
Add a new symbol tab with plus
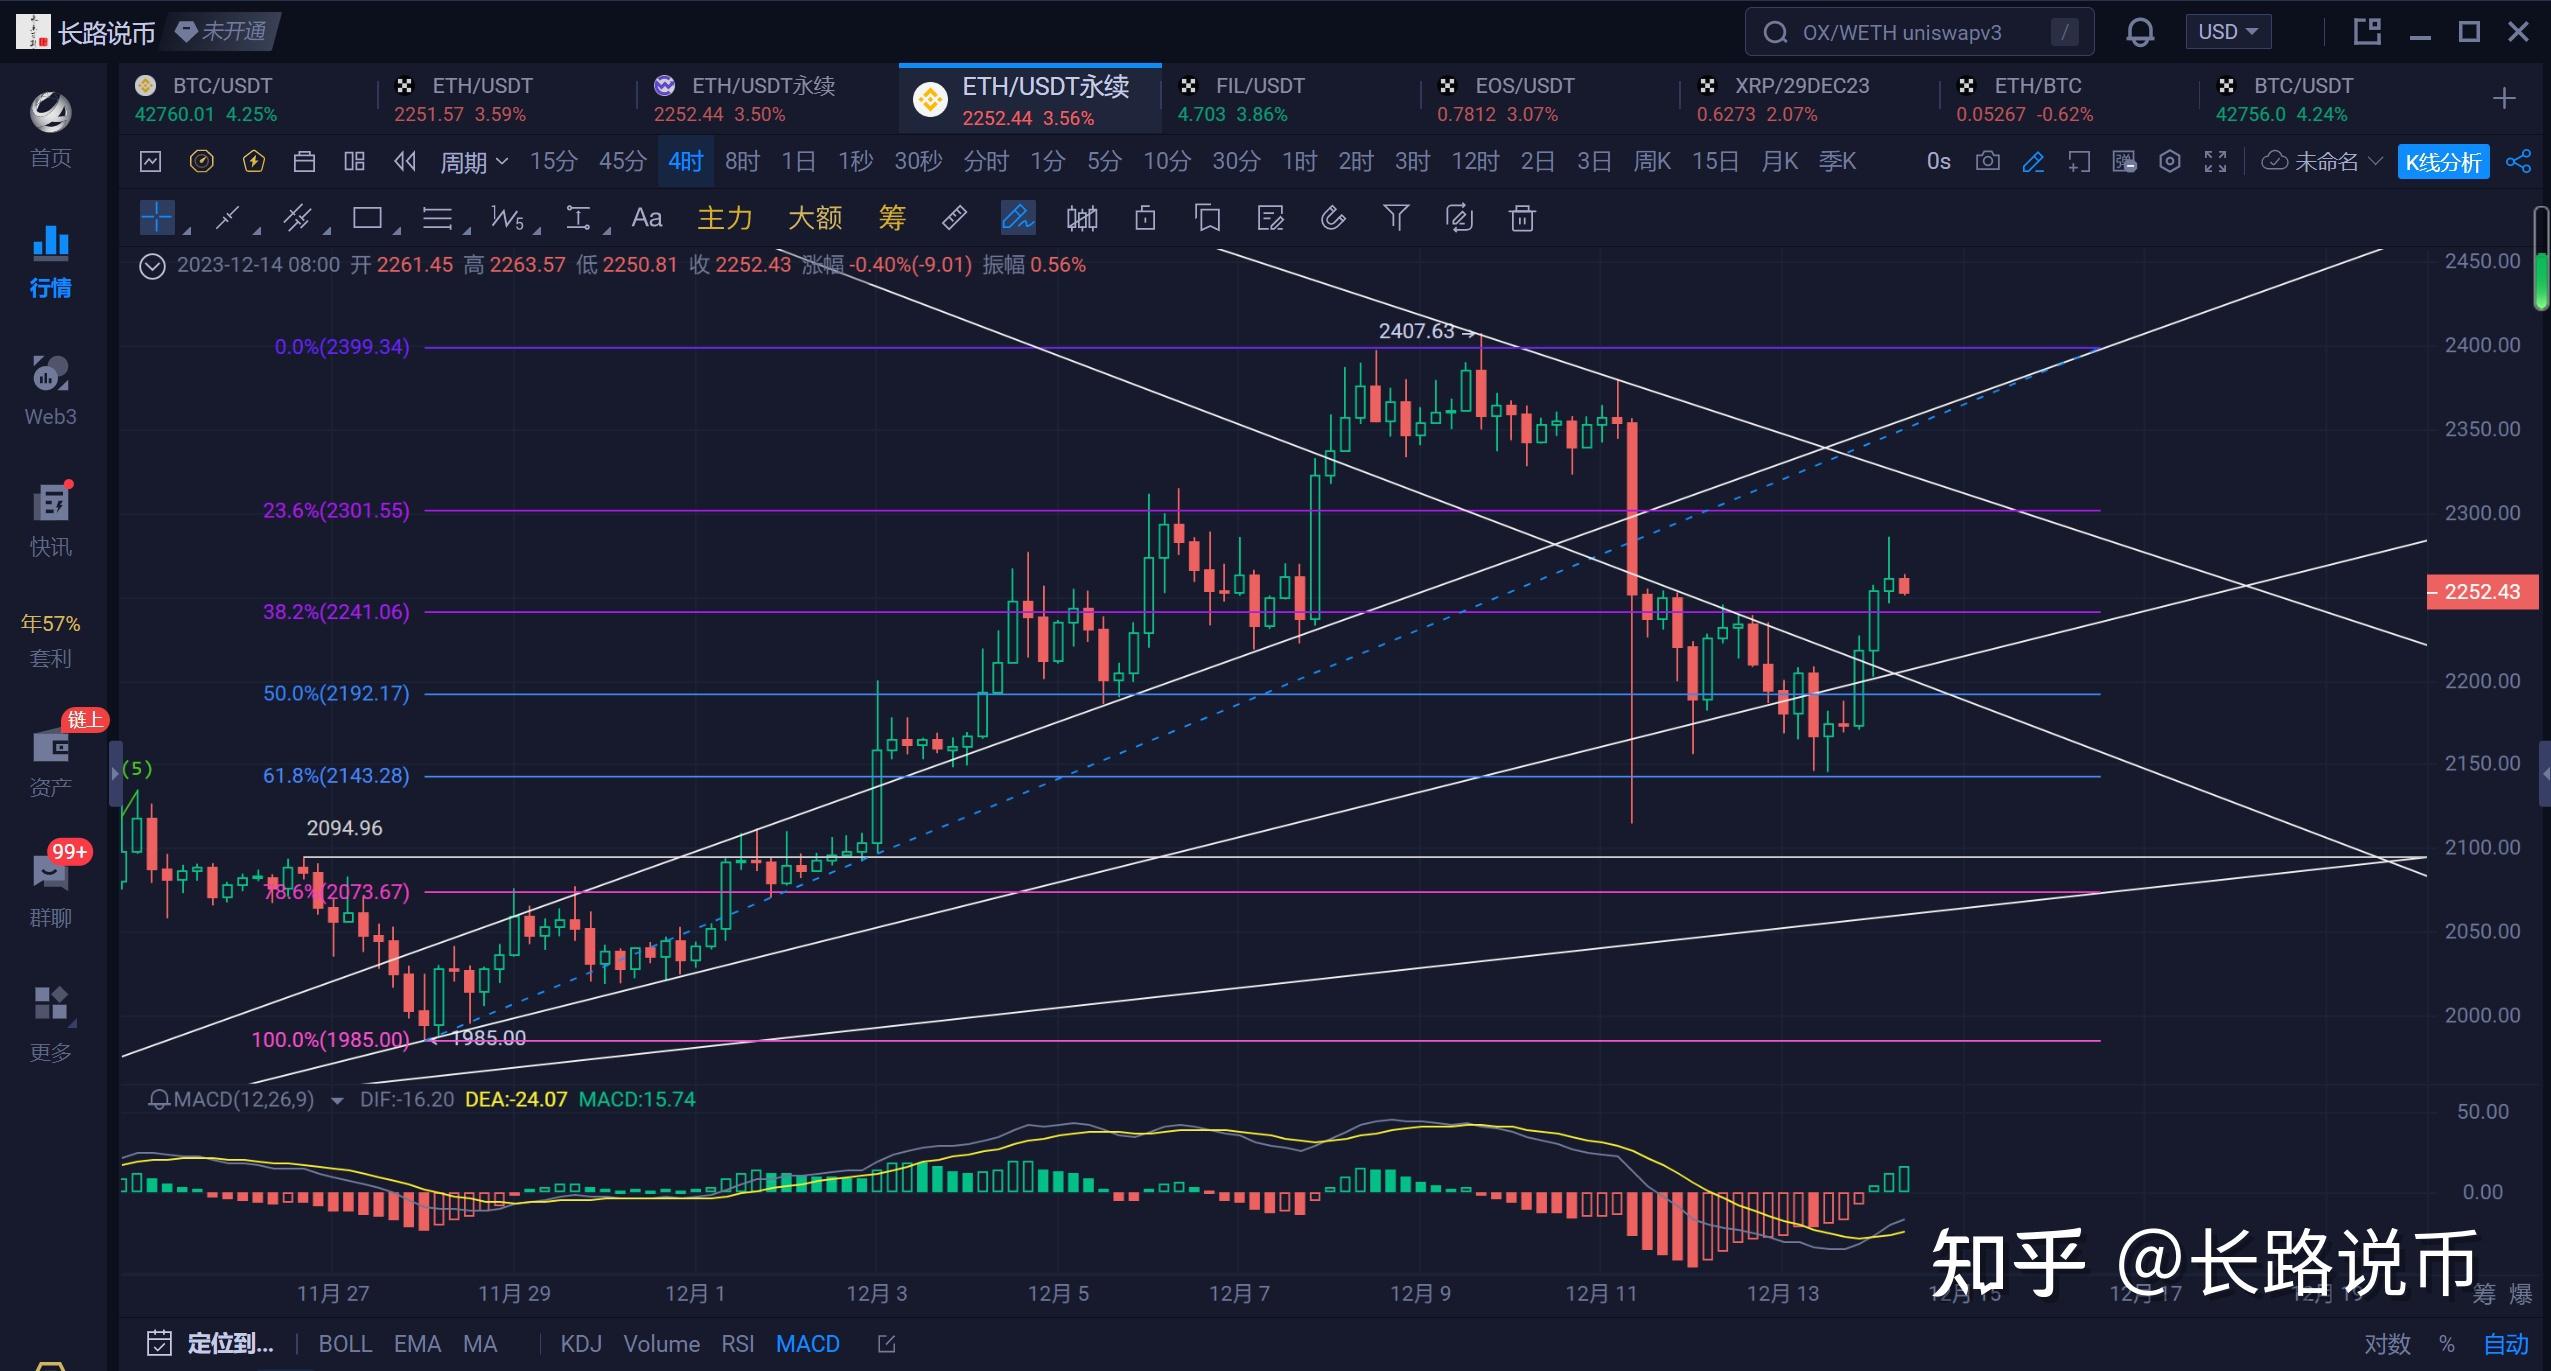coord(2504,98)
